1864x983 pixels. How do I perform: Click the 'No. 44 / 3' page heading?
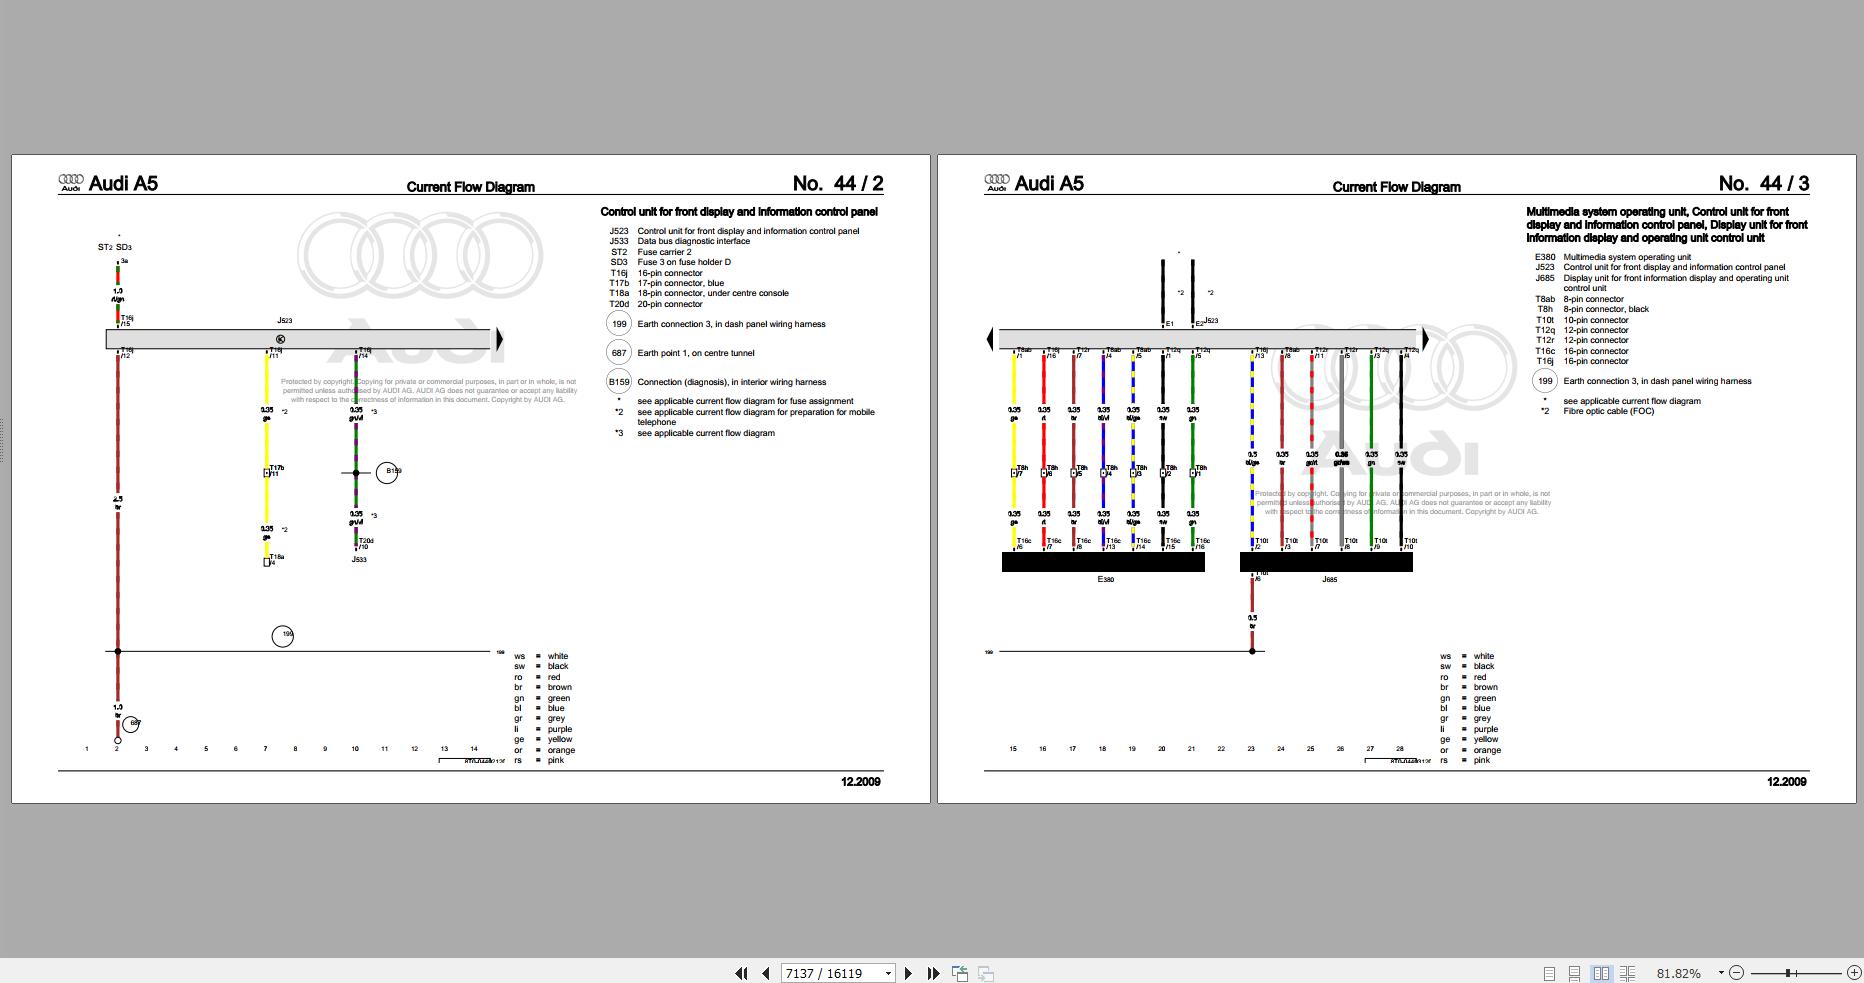pyautogui.click(x=1764, y=183)
